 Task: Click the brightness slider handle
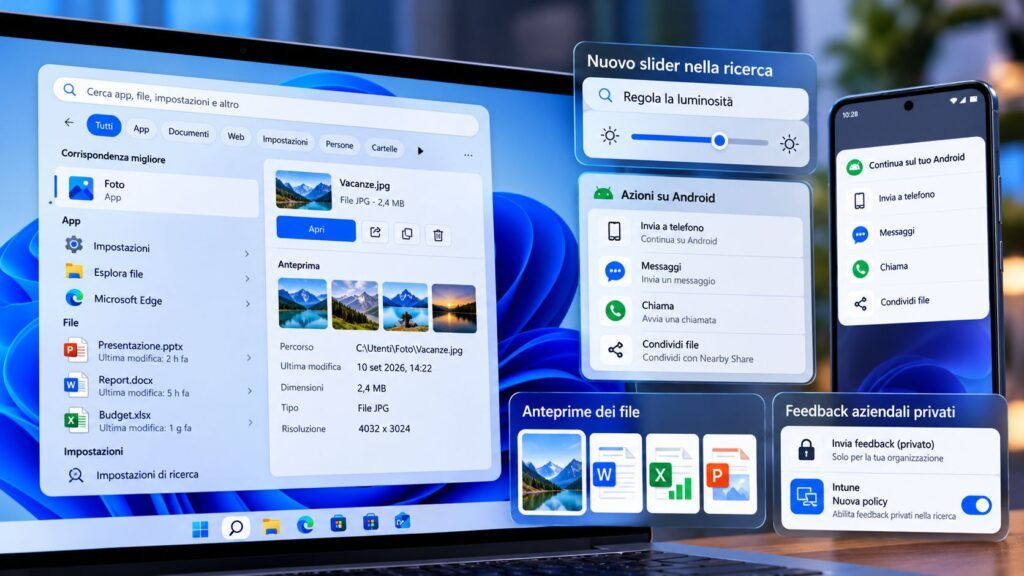click(719, 140)
